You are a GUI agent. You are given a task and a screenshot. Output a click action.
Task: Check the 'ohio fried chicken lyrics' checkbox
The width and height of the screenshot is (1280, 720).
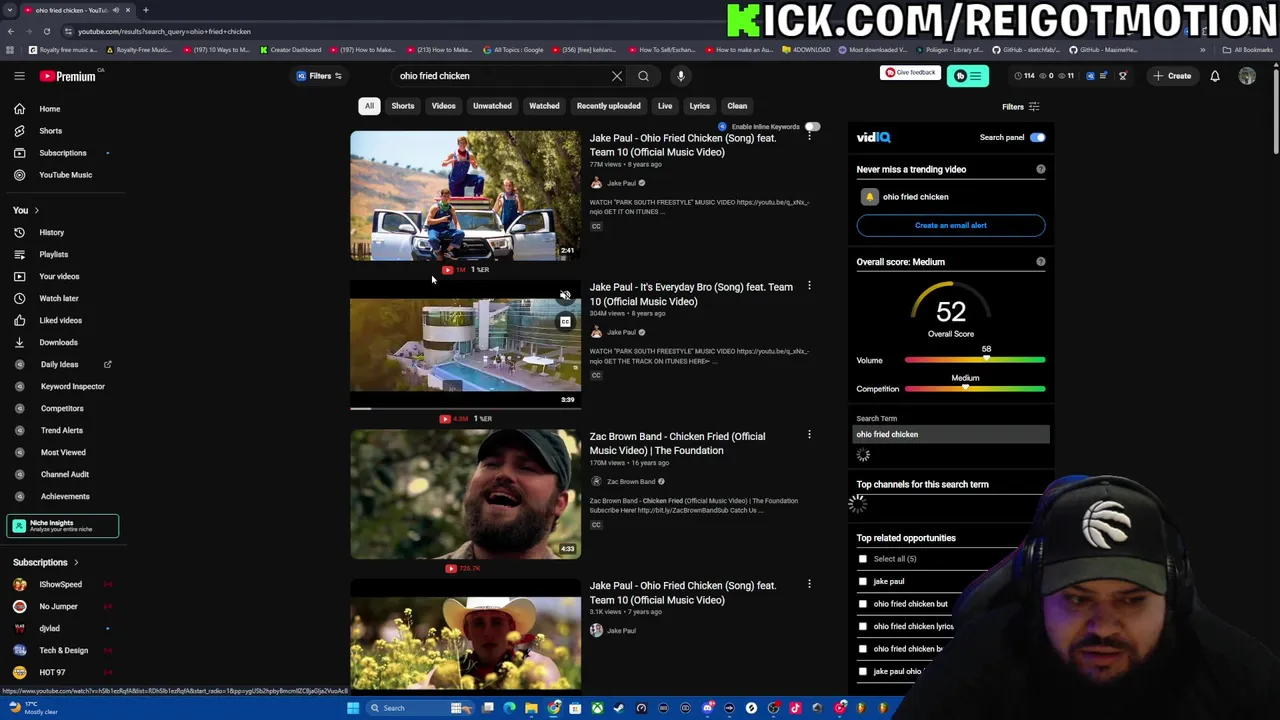(x=863, y=626)
